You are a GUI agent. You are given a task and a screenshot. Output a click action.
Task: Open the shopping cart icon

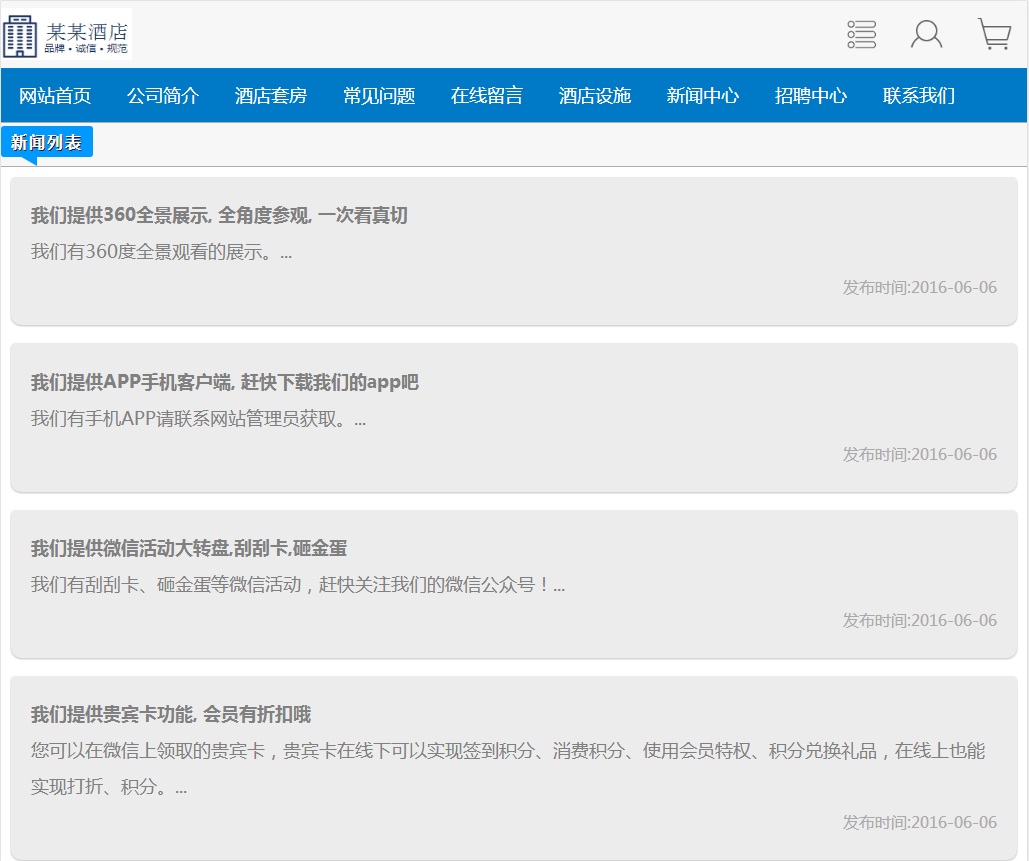pyautogui.click(x=994, y=33)
